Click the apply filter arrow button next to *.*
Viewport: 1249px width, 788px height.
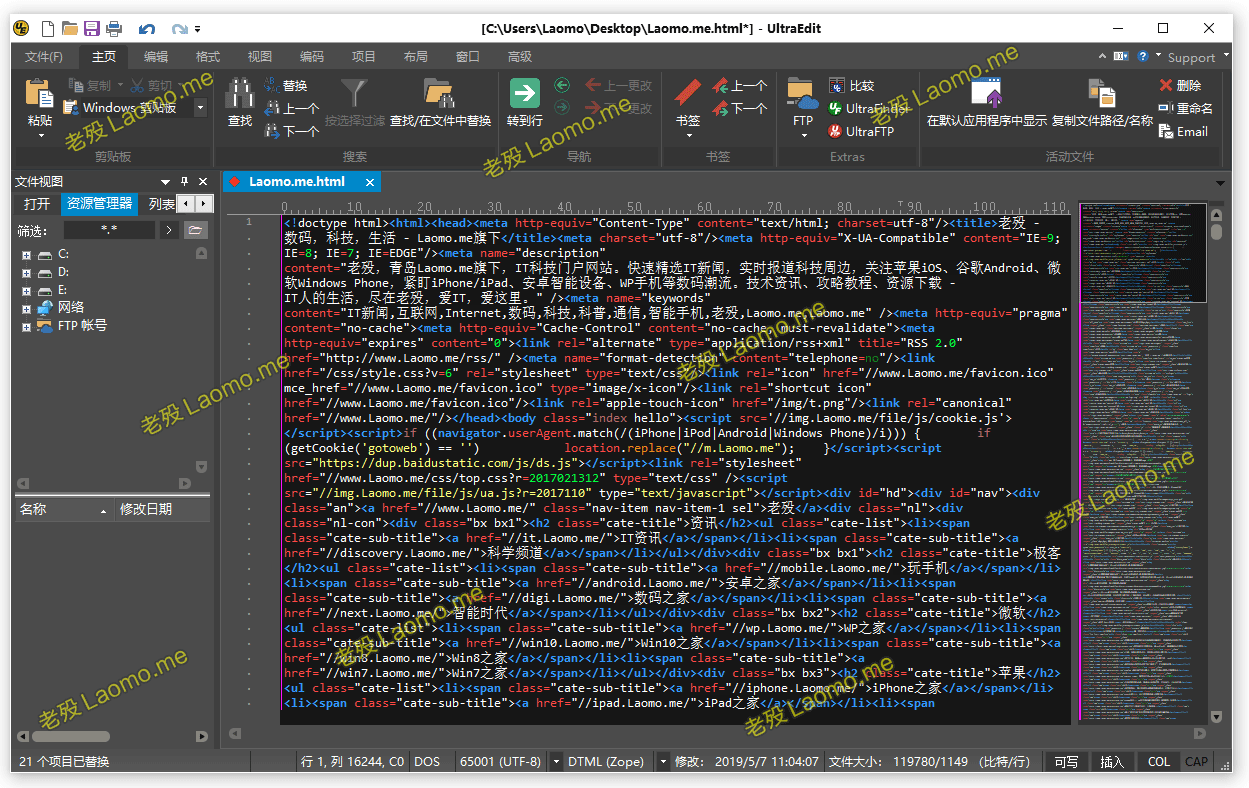pos(169,230)
